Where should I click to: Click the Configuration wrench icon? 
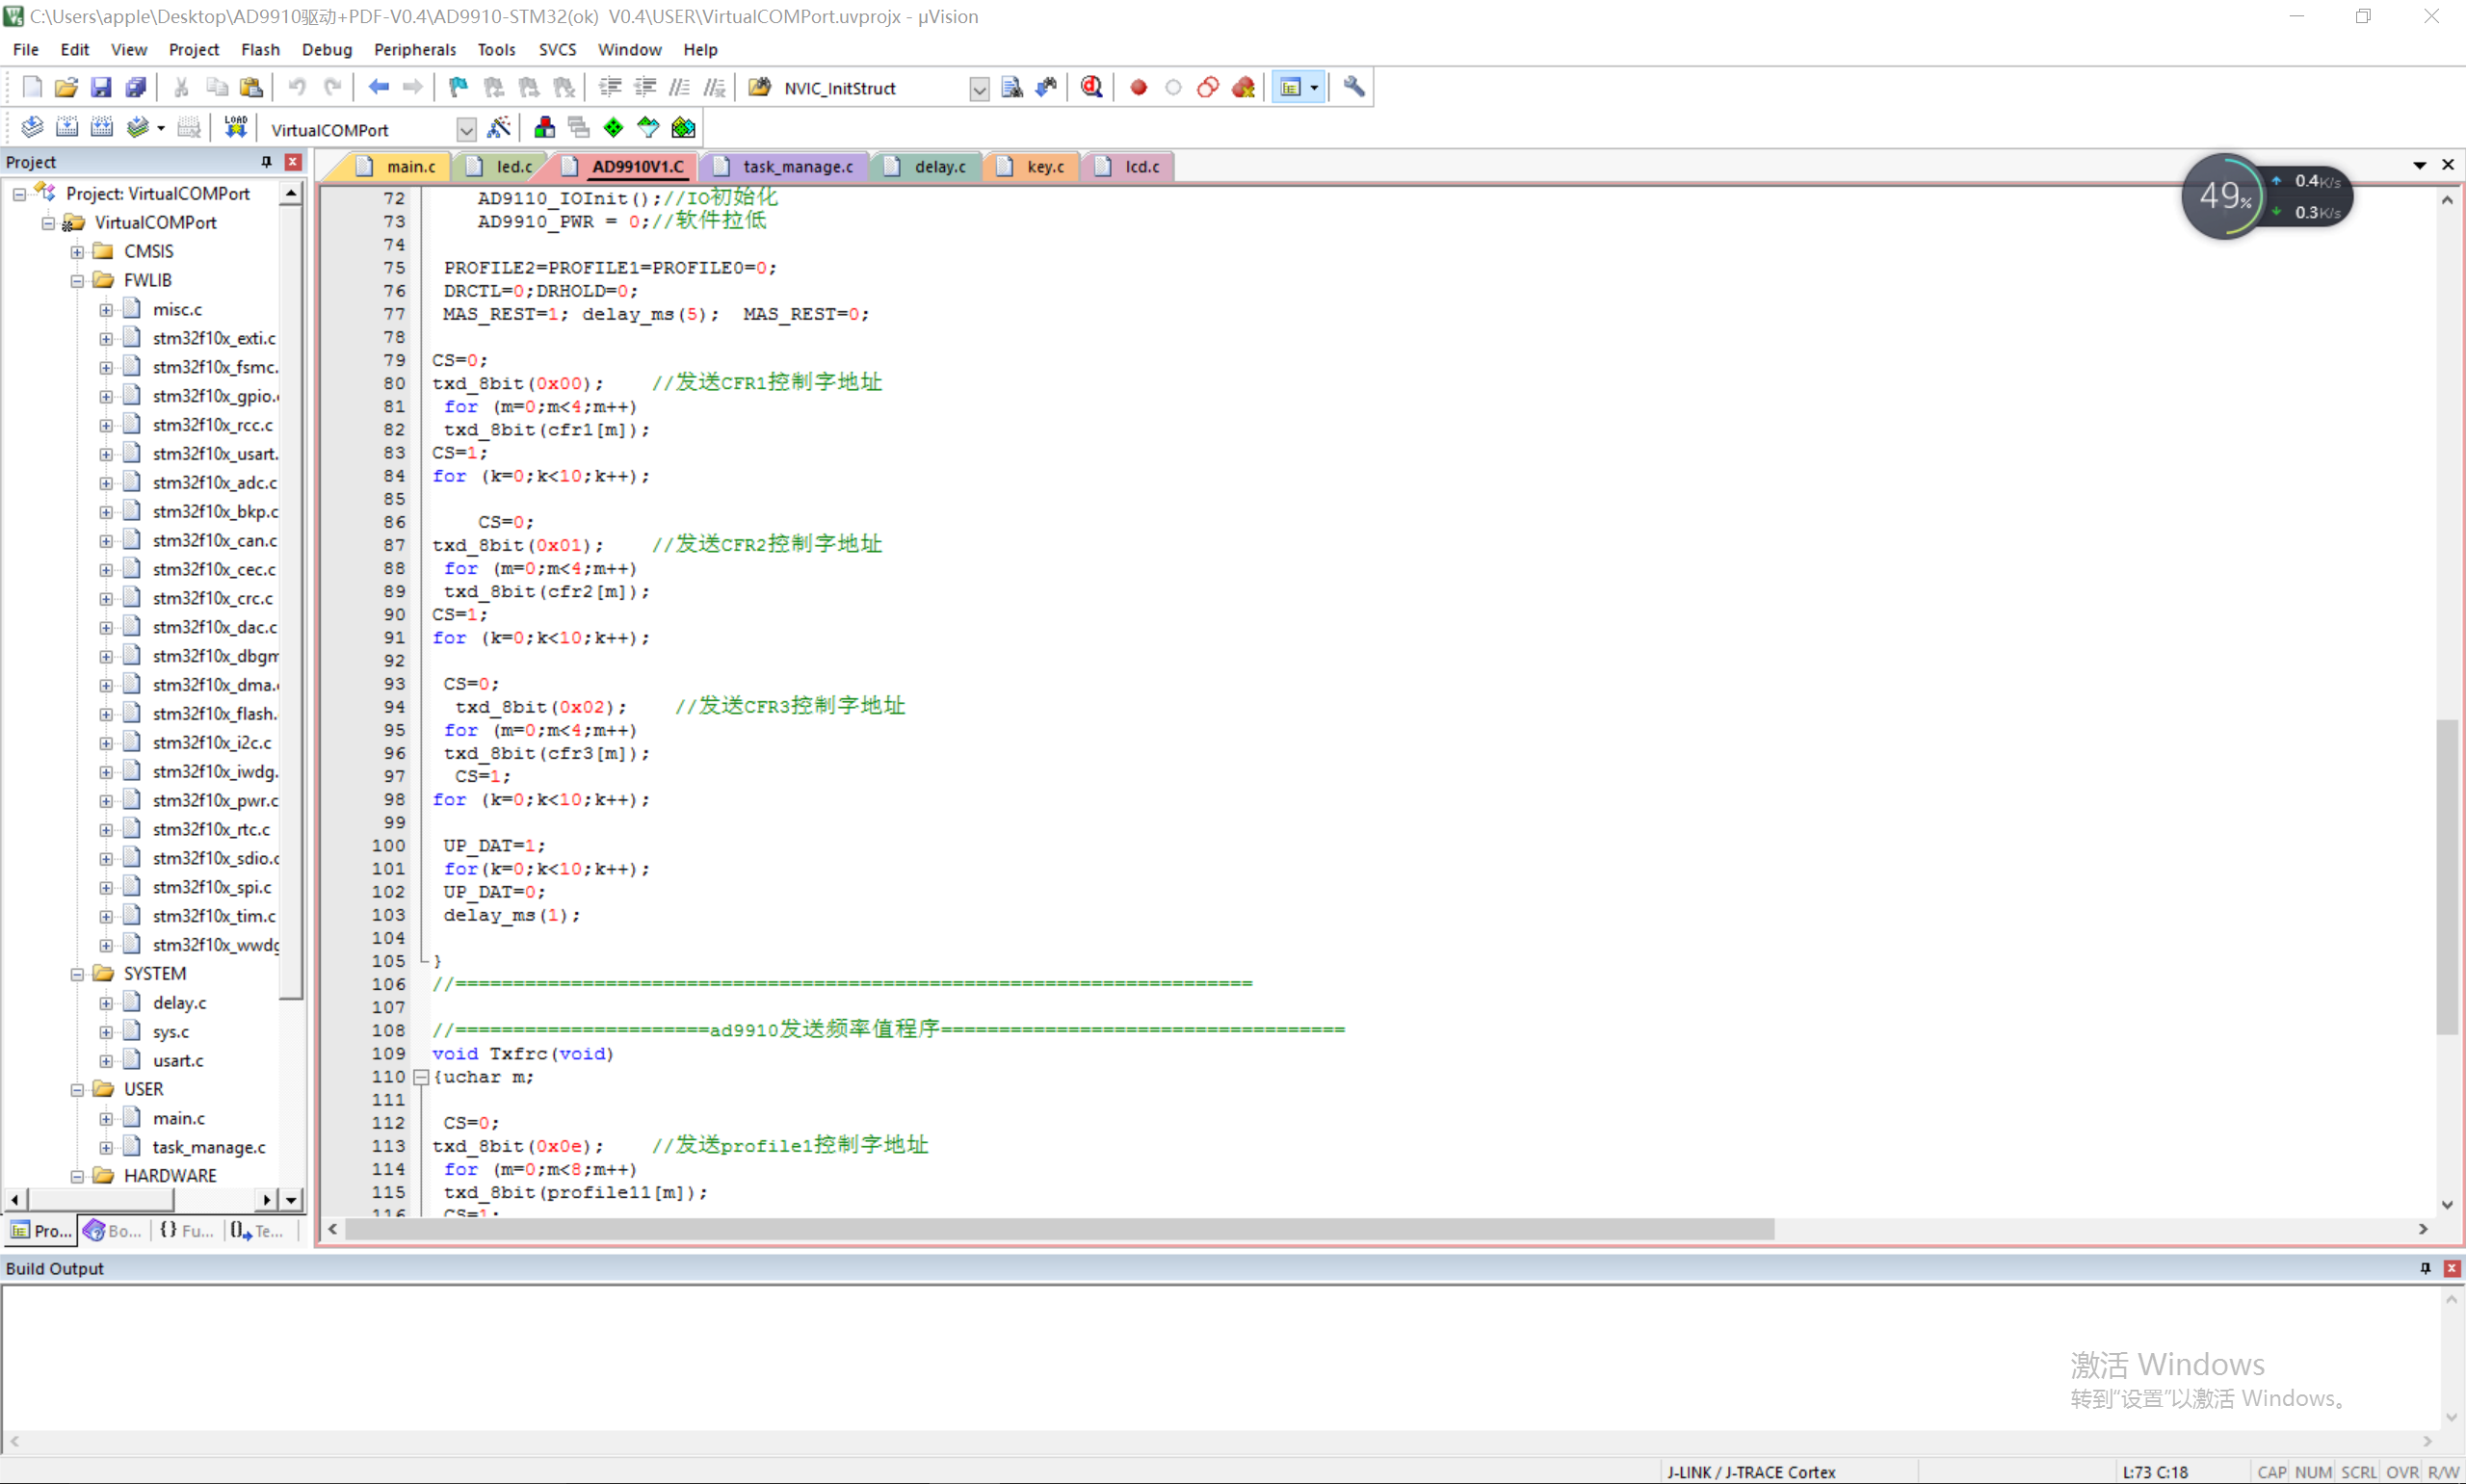coord(1353,87)
